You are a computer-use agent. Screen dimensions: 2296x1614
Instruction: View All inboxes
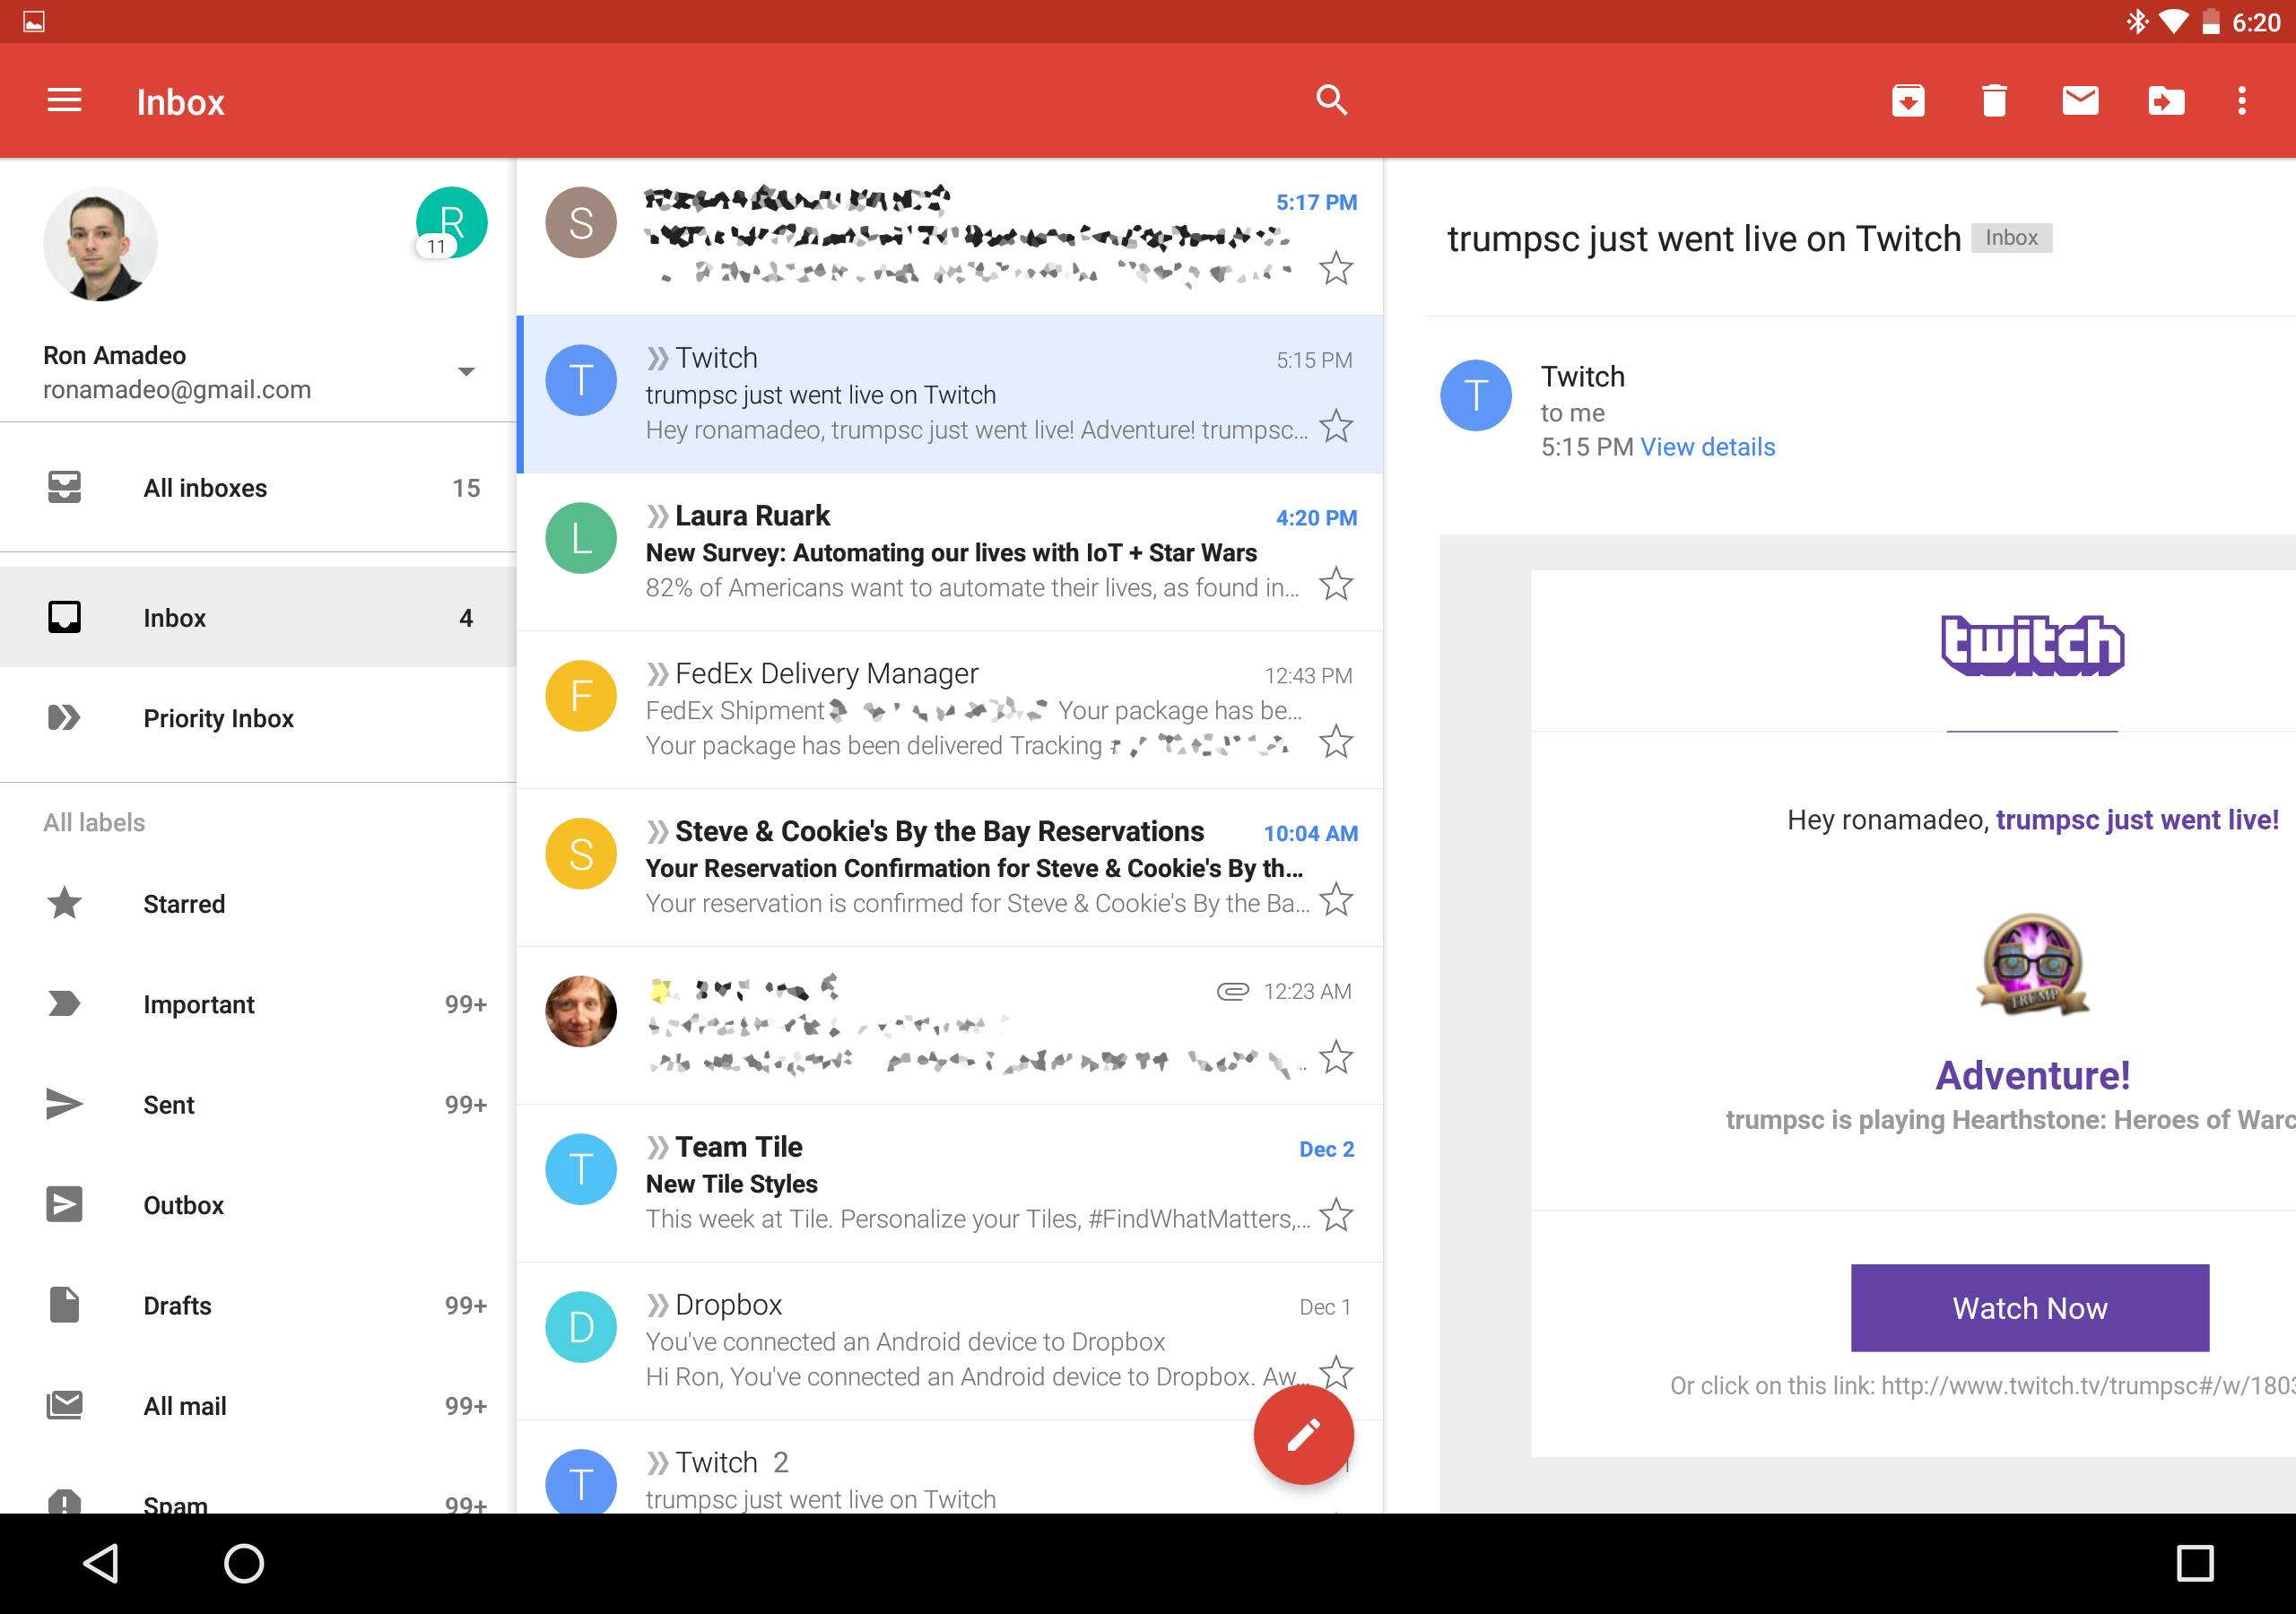pyautogui.click(x=205, y=487)
